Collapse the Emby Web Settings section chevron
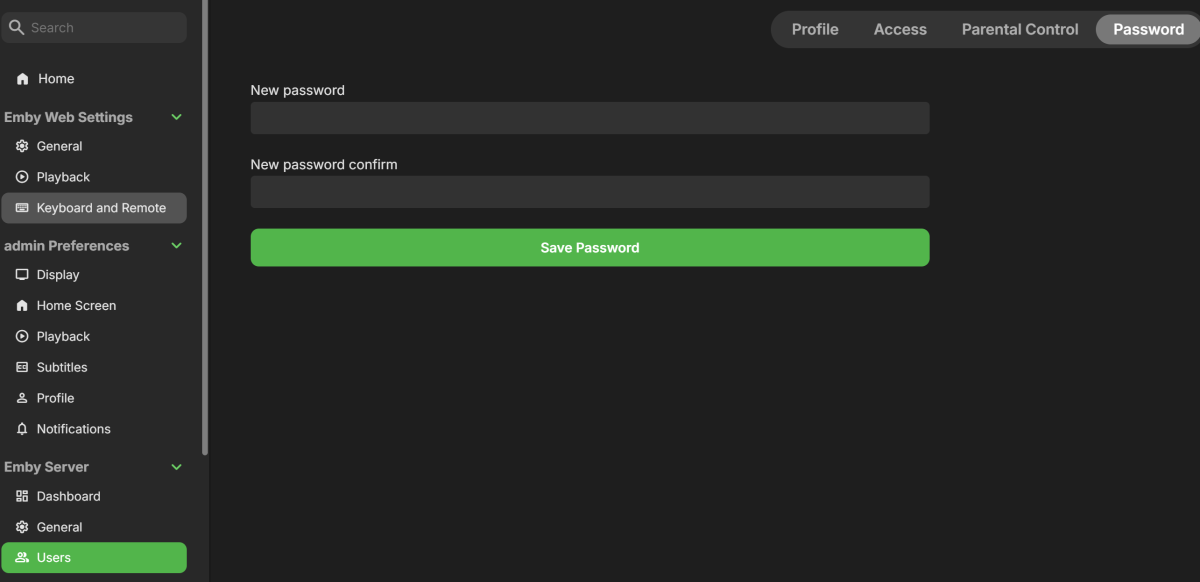The width and height of the screenshot is (1200, 582). [177, 117]
